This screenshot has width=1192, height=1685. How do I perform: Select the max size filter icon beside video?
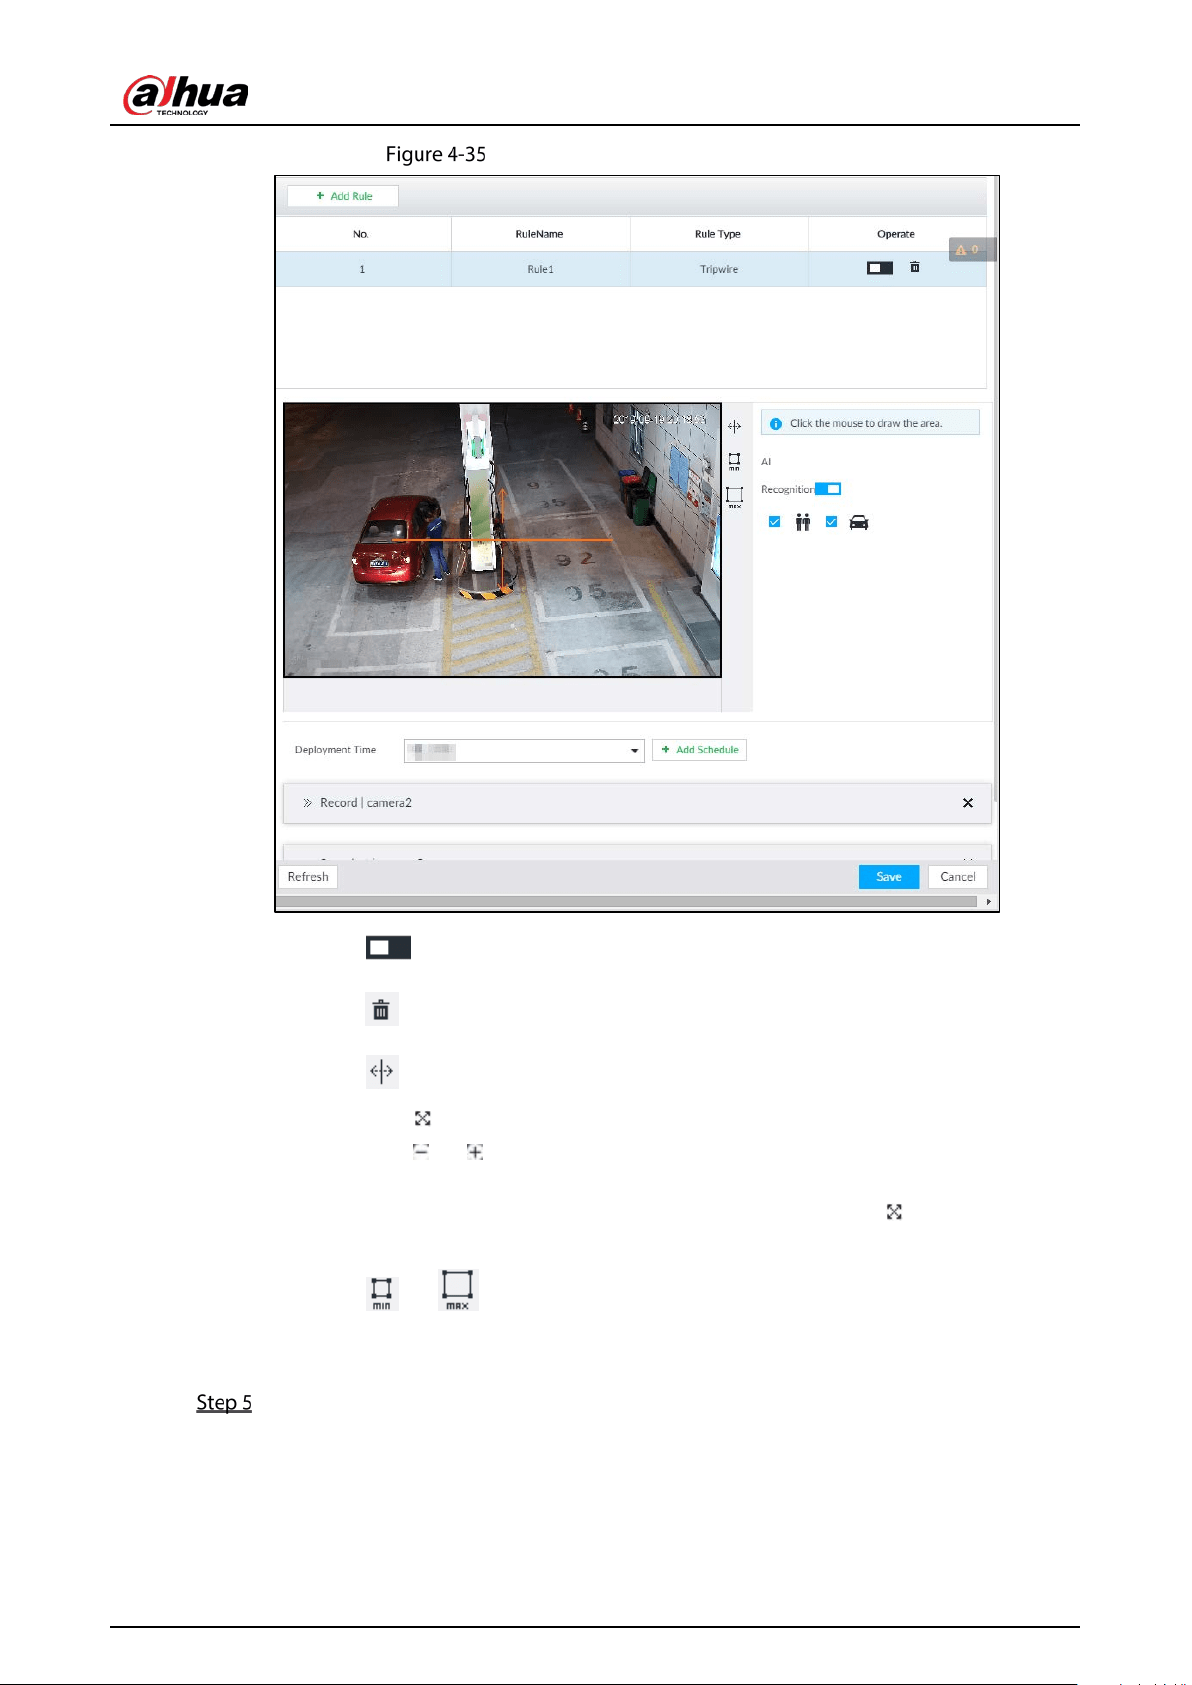[734, 497]
